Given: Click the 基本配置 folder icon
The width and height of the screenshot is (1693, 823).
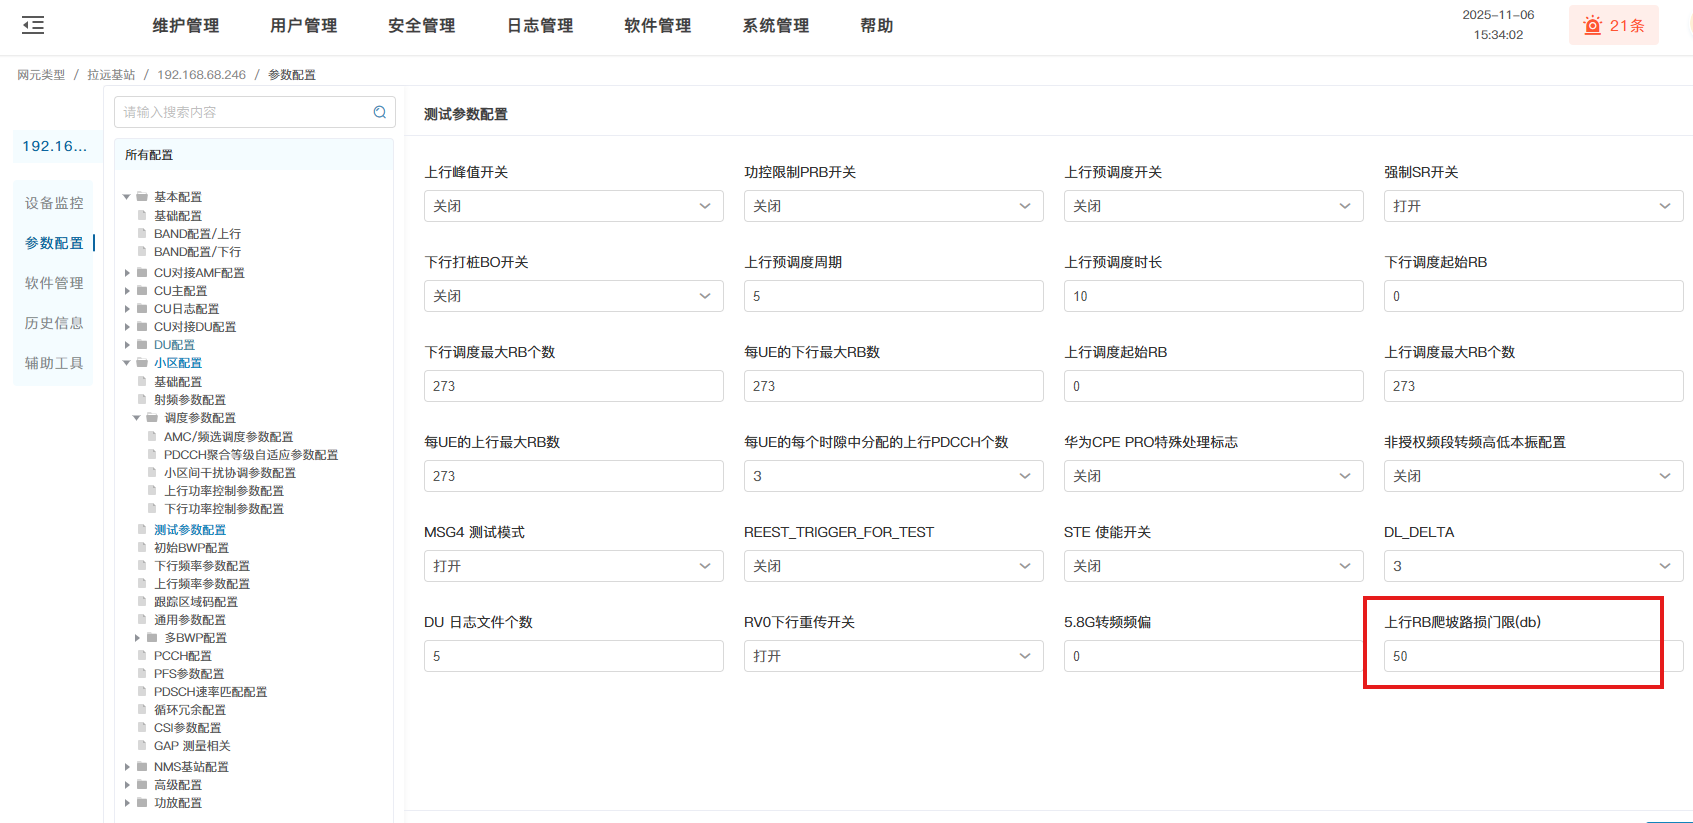Looking at the screenshot, I should (142, 197).
